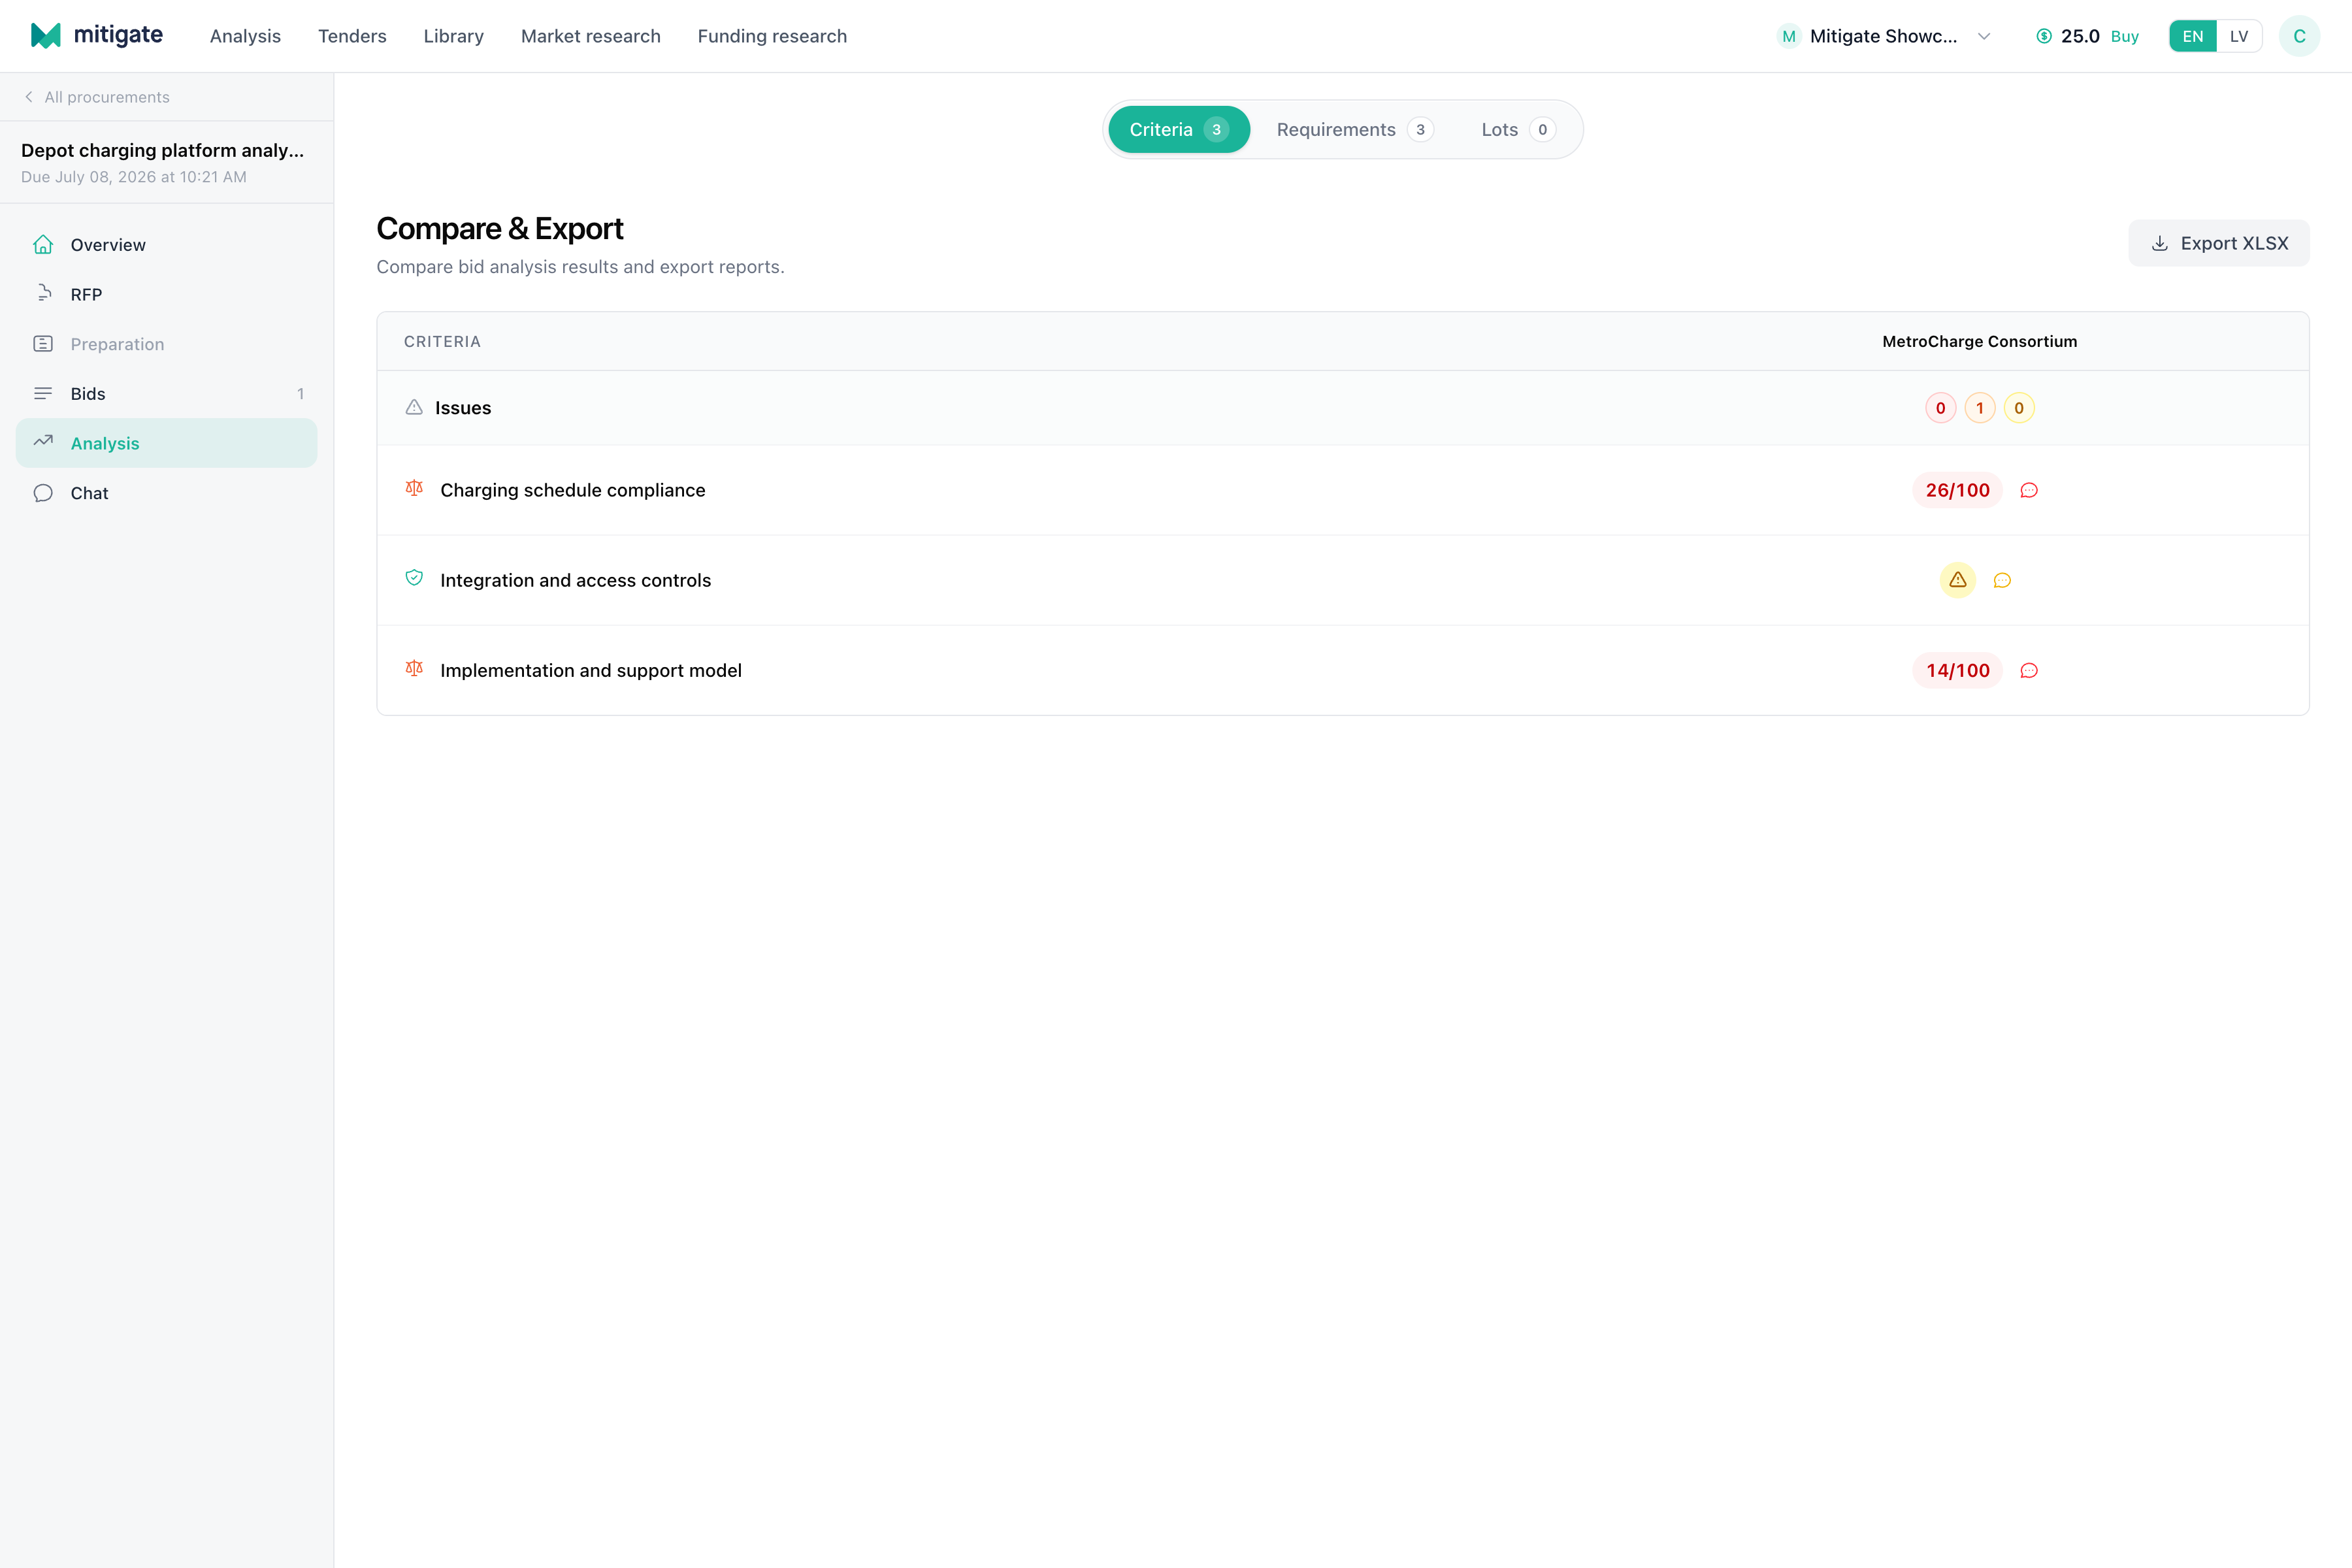Screen dimensions: 2352x1568
Task: Switch to the Requirements tab
Action: click(1355, 129)
